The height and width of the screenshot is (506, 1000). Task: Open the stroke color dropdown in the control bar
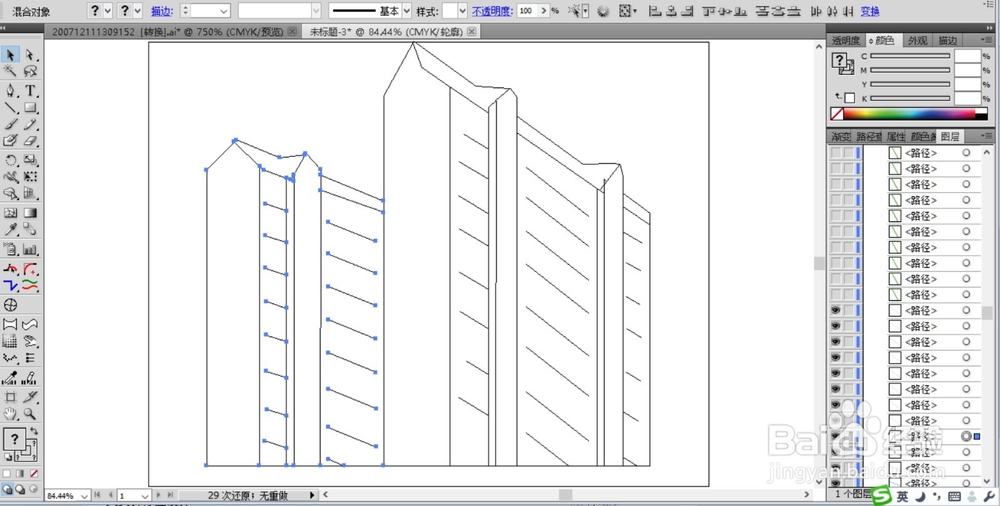tap(137, 10)
